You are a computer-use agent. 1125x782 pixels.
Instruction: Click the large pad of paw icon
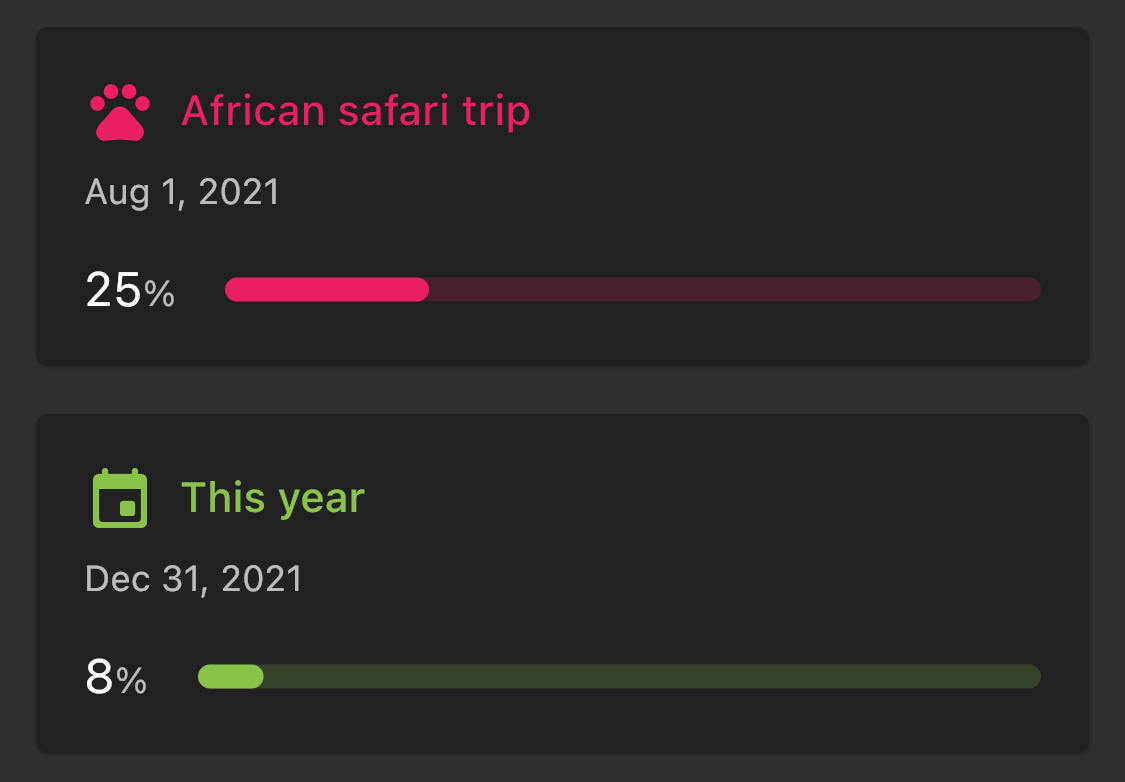[x=120, y=124]
